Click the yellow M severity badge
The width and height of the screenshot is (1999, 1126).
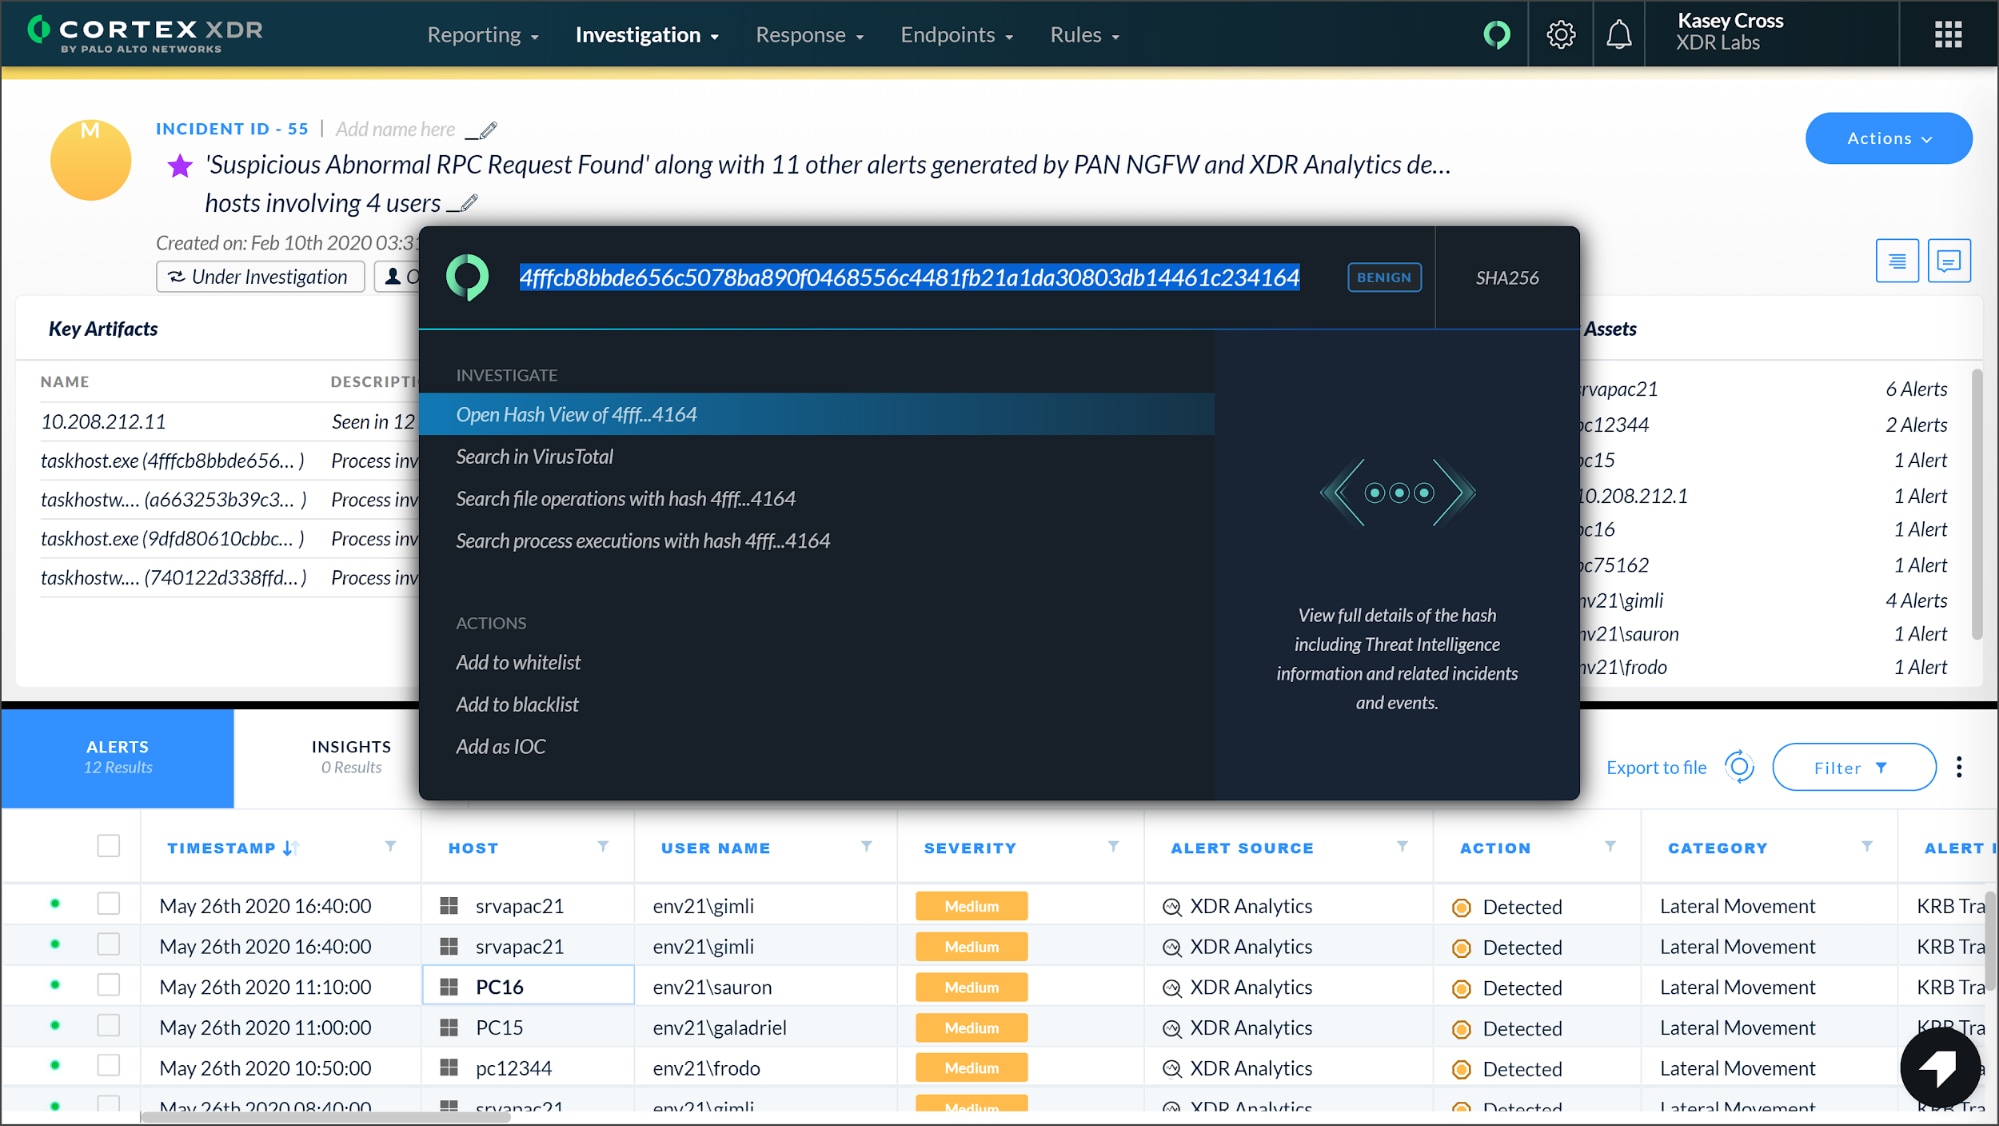pyautogui.click(x=90, y=160)
